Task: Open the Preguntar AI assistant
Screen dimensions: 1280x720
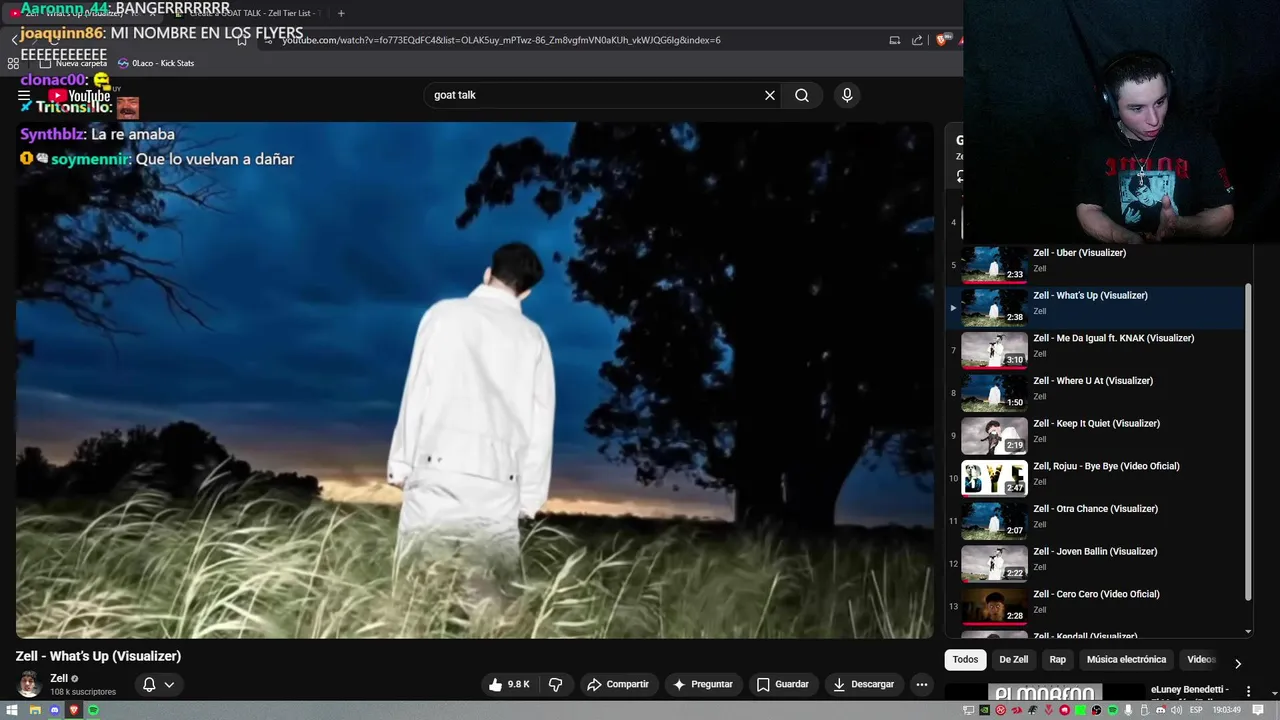Action: (704, 684)
